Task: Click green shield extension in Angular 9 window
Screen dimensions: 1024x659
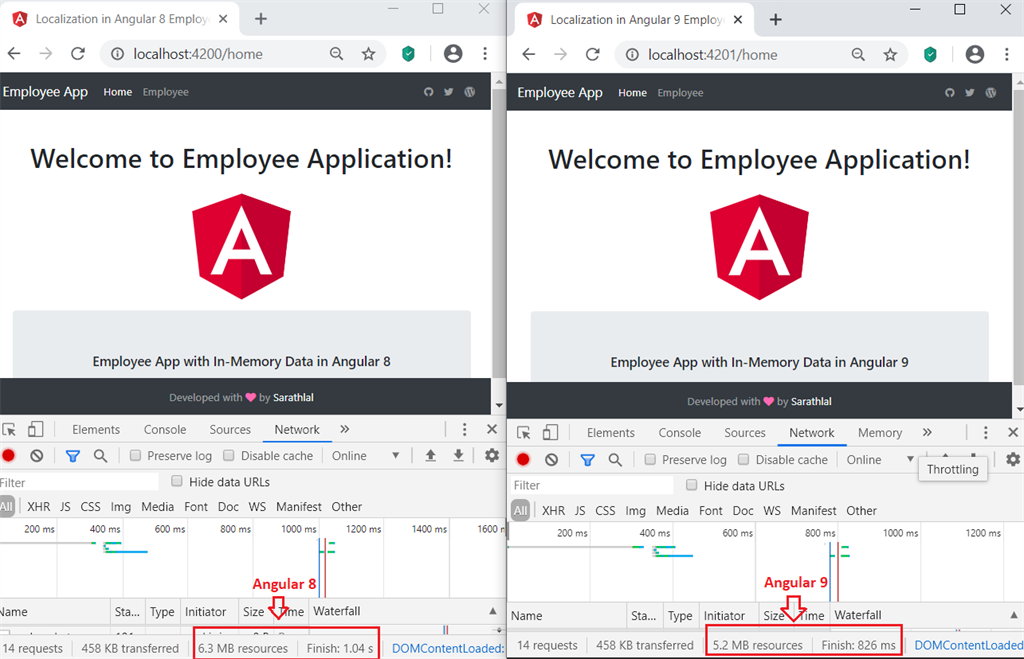Action: (930, 55)
